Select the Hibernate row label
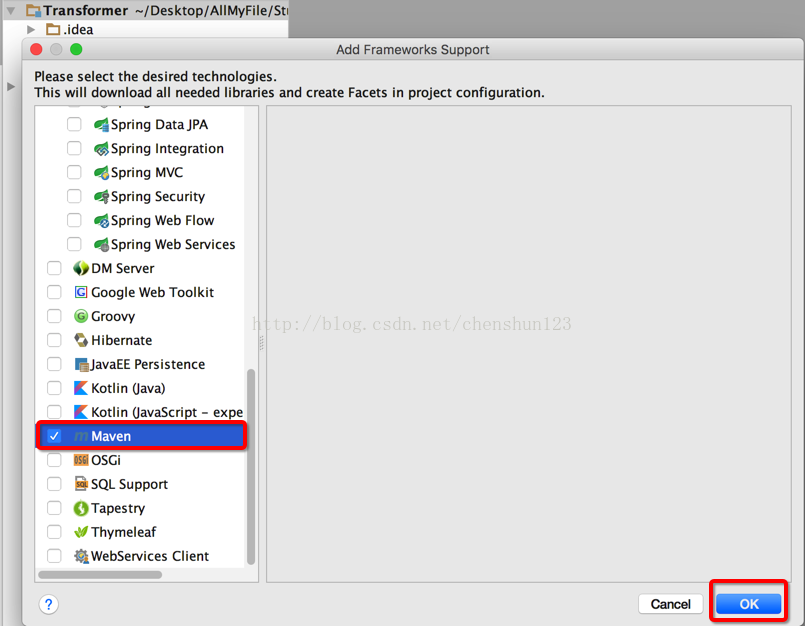Viewport: 805px width, 626px height. coord(122,340)
